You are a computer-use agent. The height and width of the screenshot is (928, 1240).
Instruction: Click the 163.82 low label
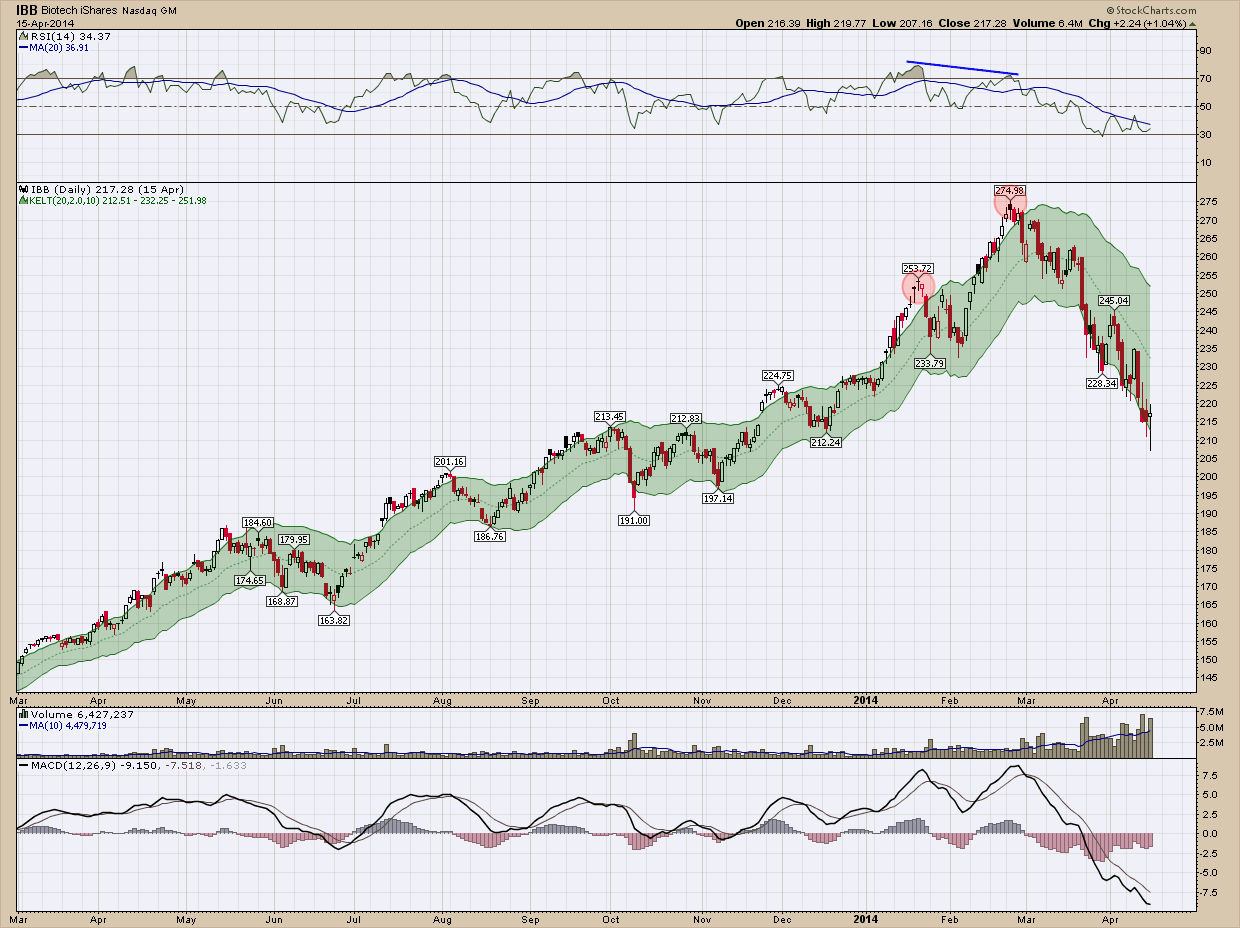click(x=334, y=620)
